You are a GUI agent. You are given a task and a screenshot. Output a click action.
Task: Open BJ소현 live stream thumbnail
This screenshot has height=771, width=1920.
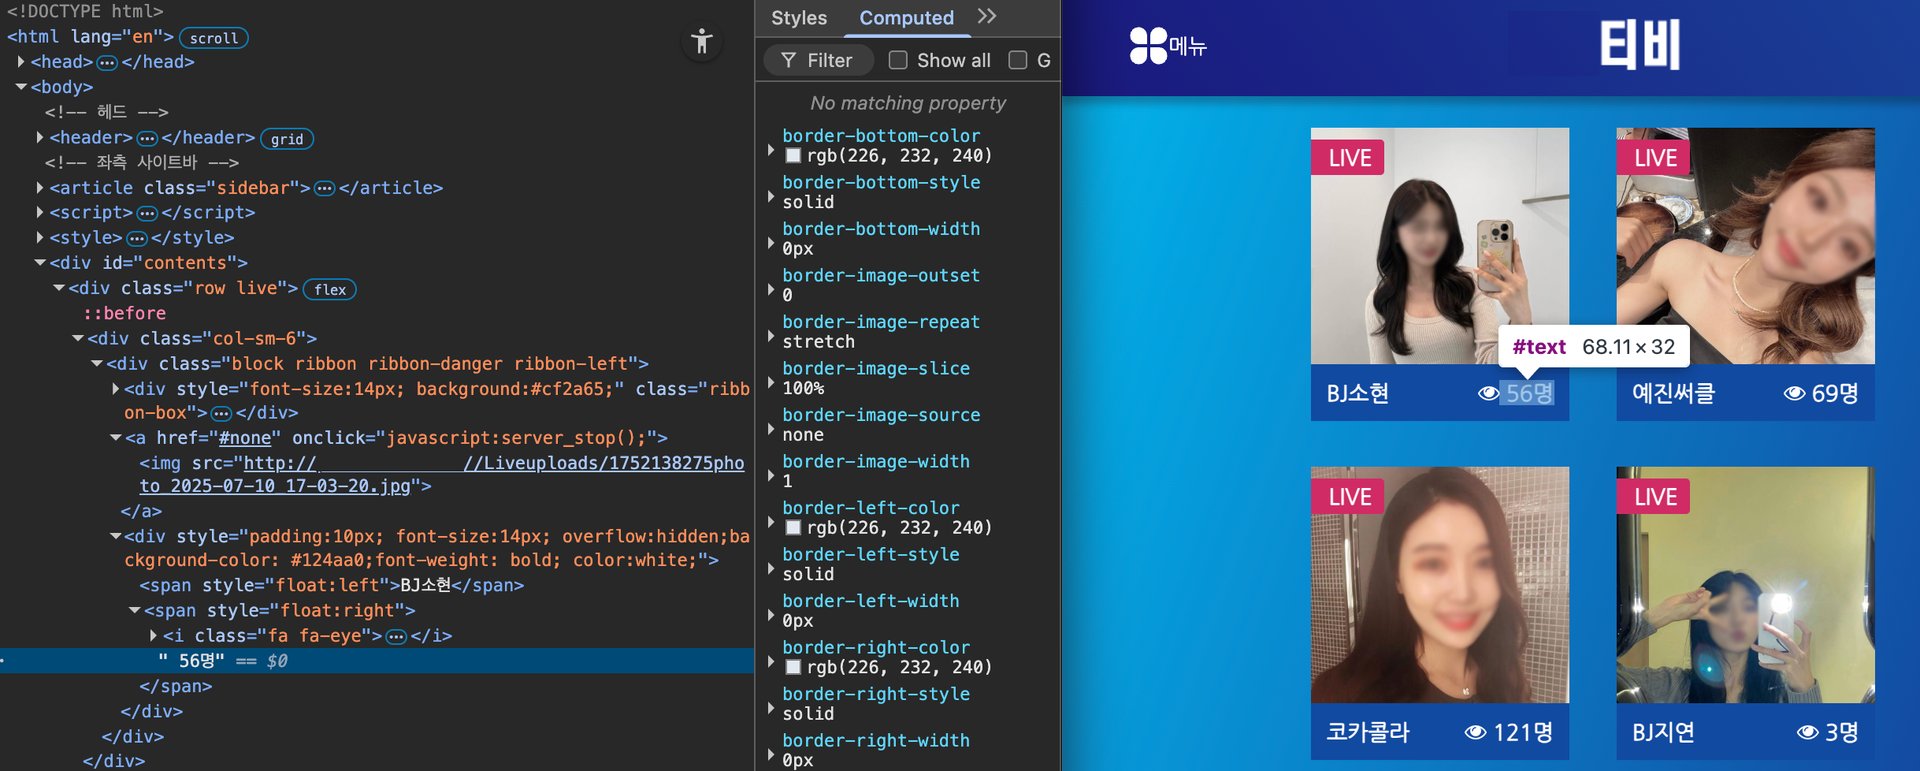point(1440,246)
